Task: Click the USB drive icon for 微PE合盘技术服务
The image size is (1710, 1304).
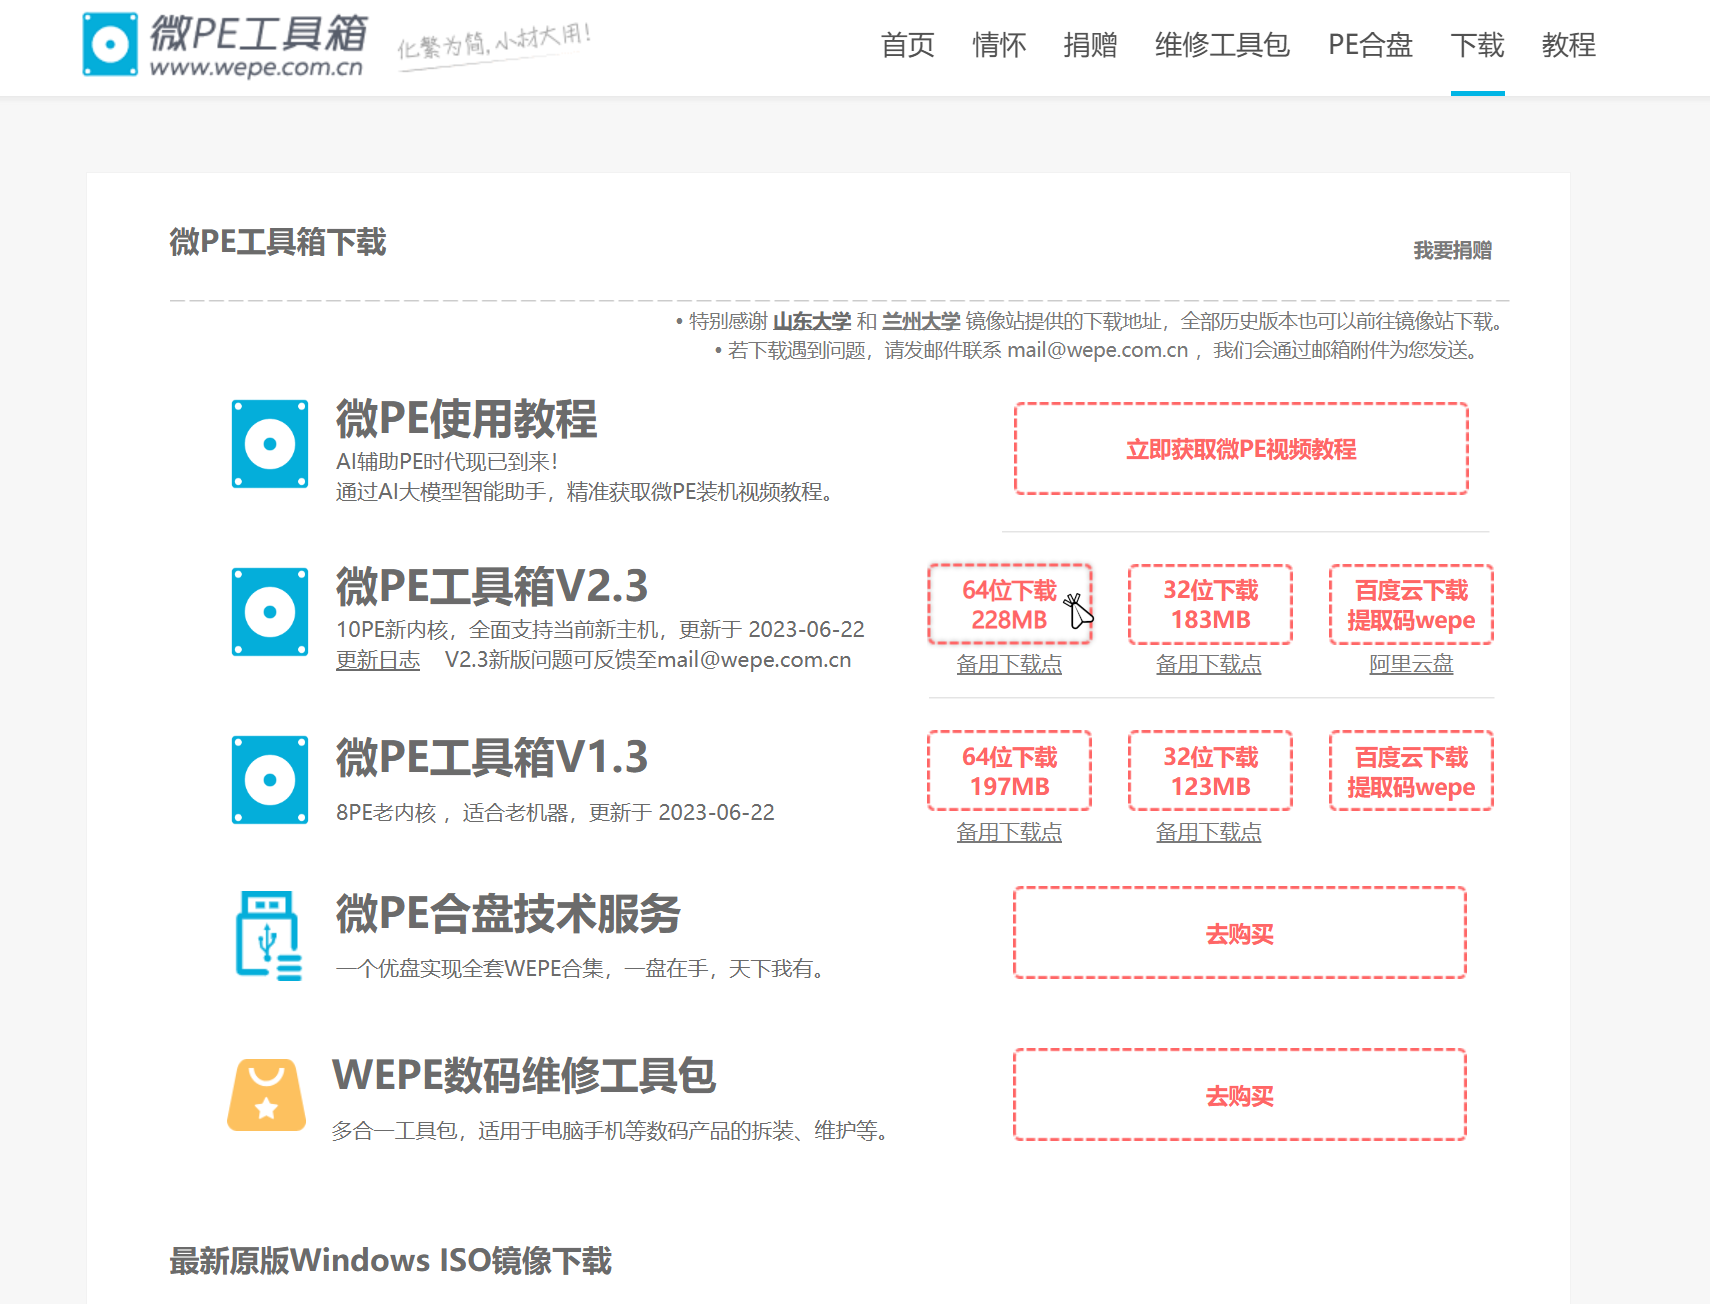Action: pyautogui.click(x=268, y=936)
